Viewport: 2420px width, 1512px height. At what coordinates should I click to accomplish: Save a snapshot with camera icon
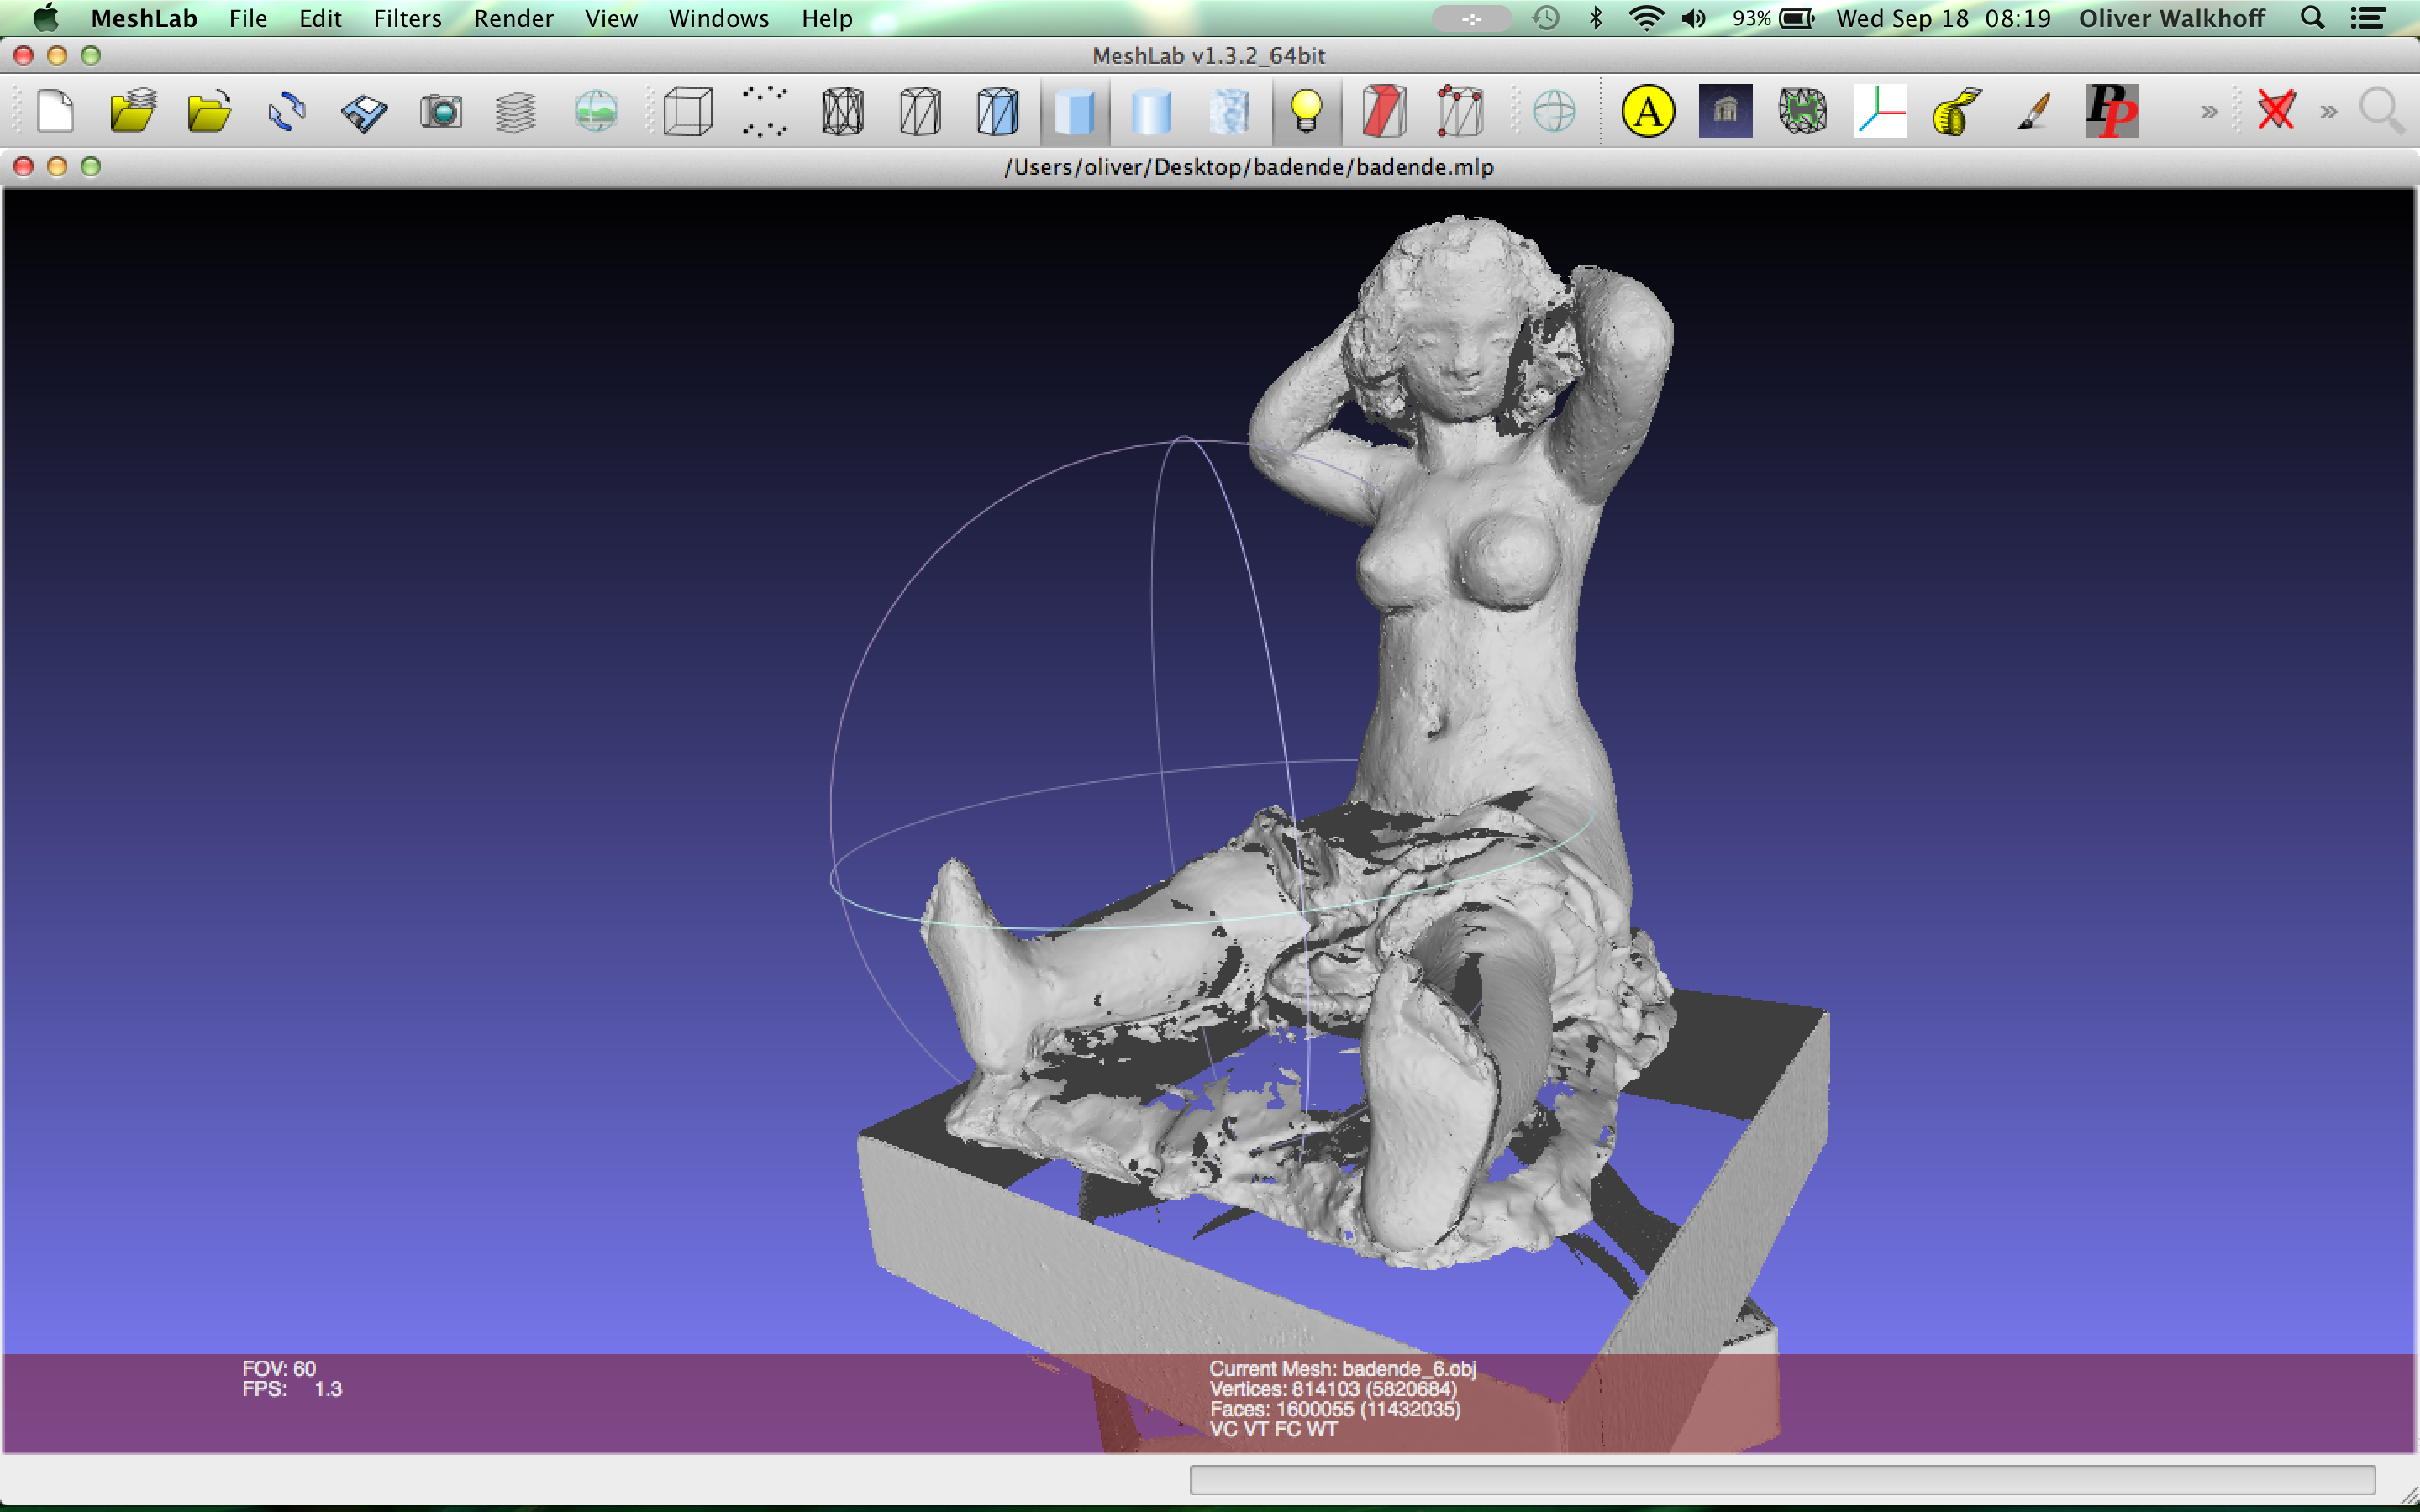pyautogui.click(x=441, y=111)
